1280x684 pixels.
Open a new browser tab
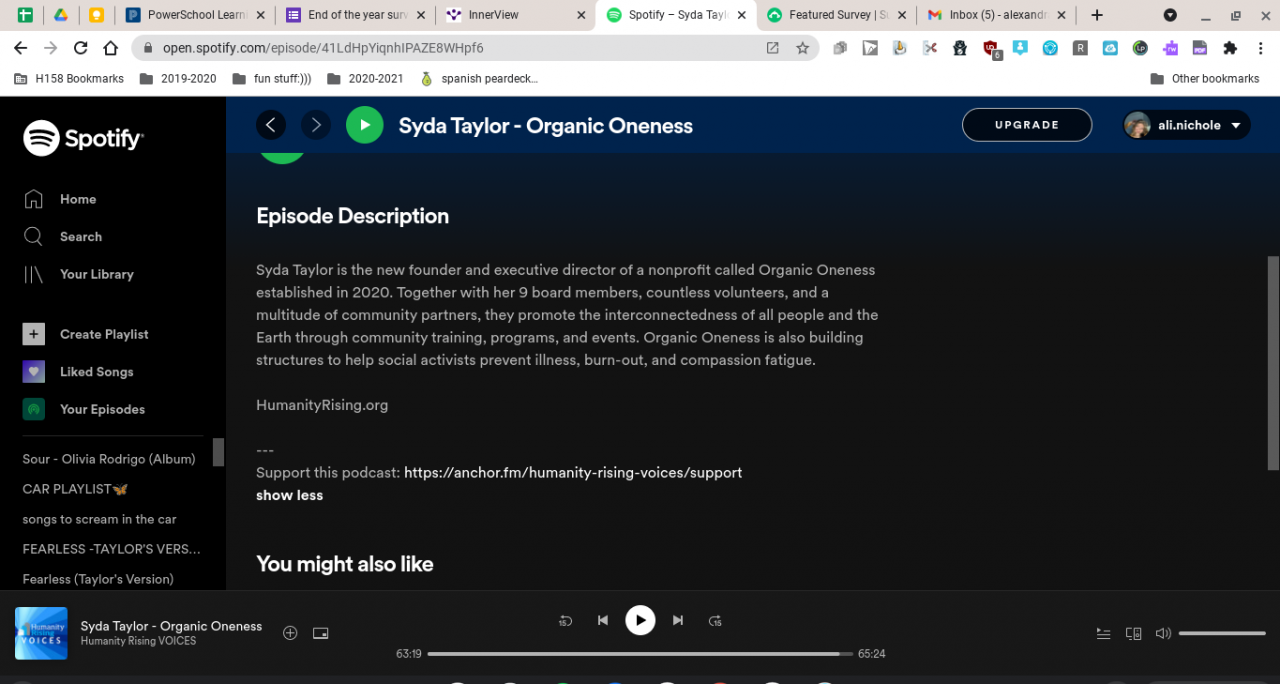[1097, 15]
